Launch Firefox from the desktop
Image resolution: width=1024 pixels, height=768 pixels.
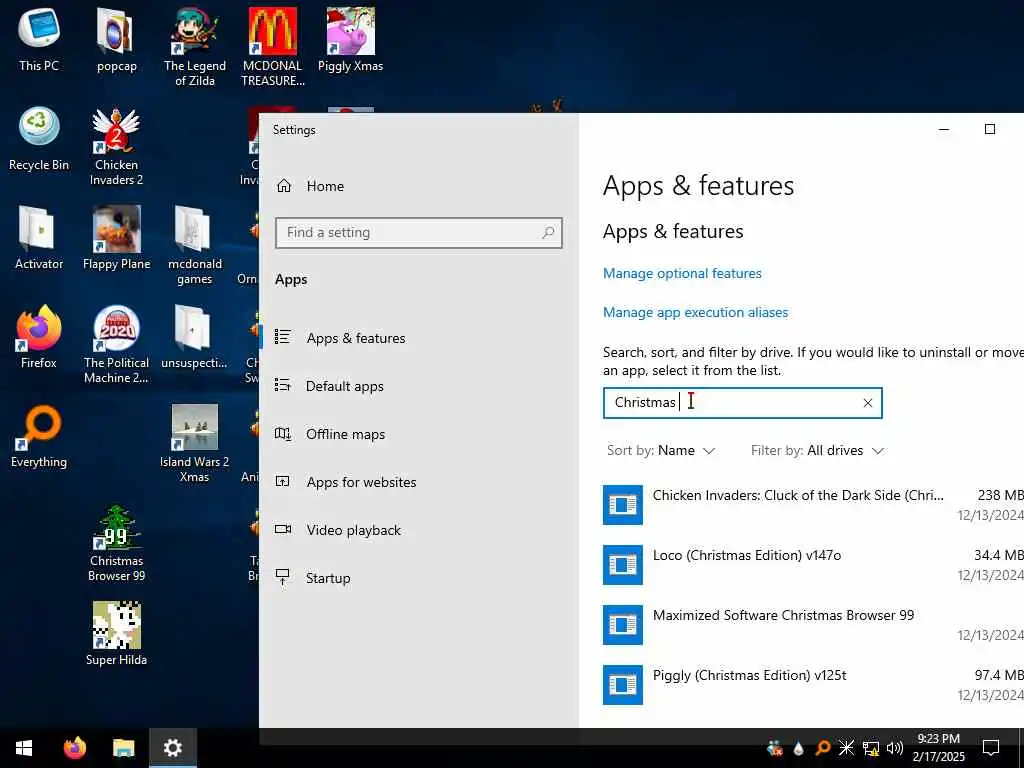pos(39,337)
